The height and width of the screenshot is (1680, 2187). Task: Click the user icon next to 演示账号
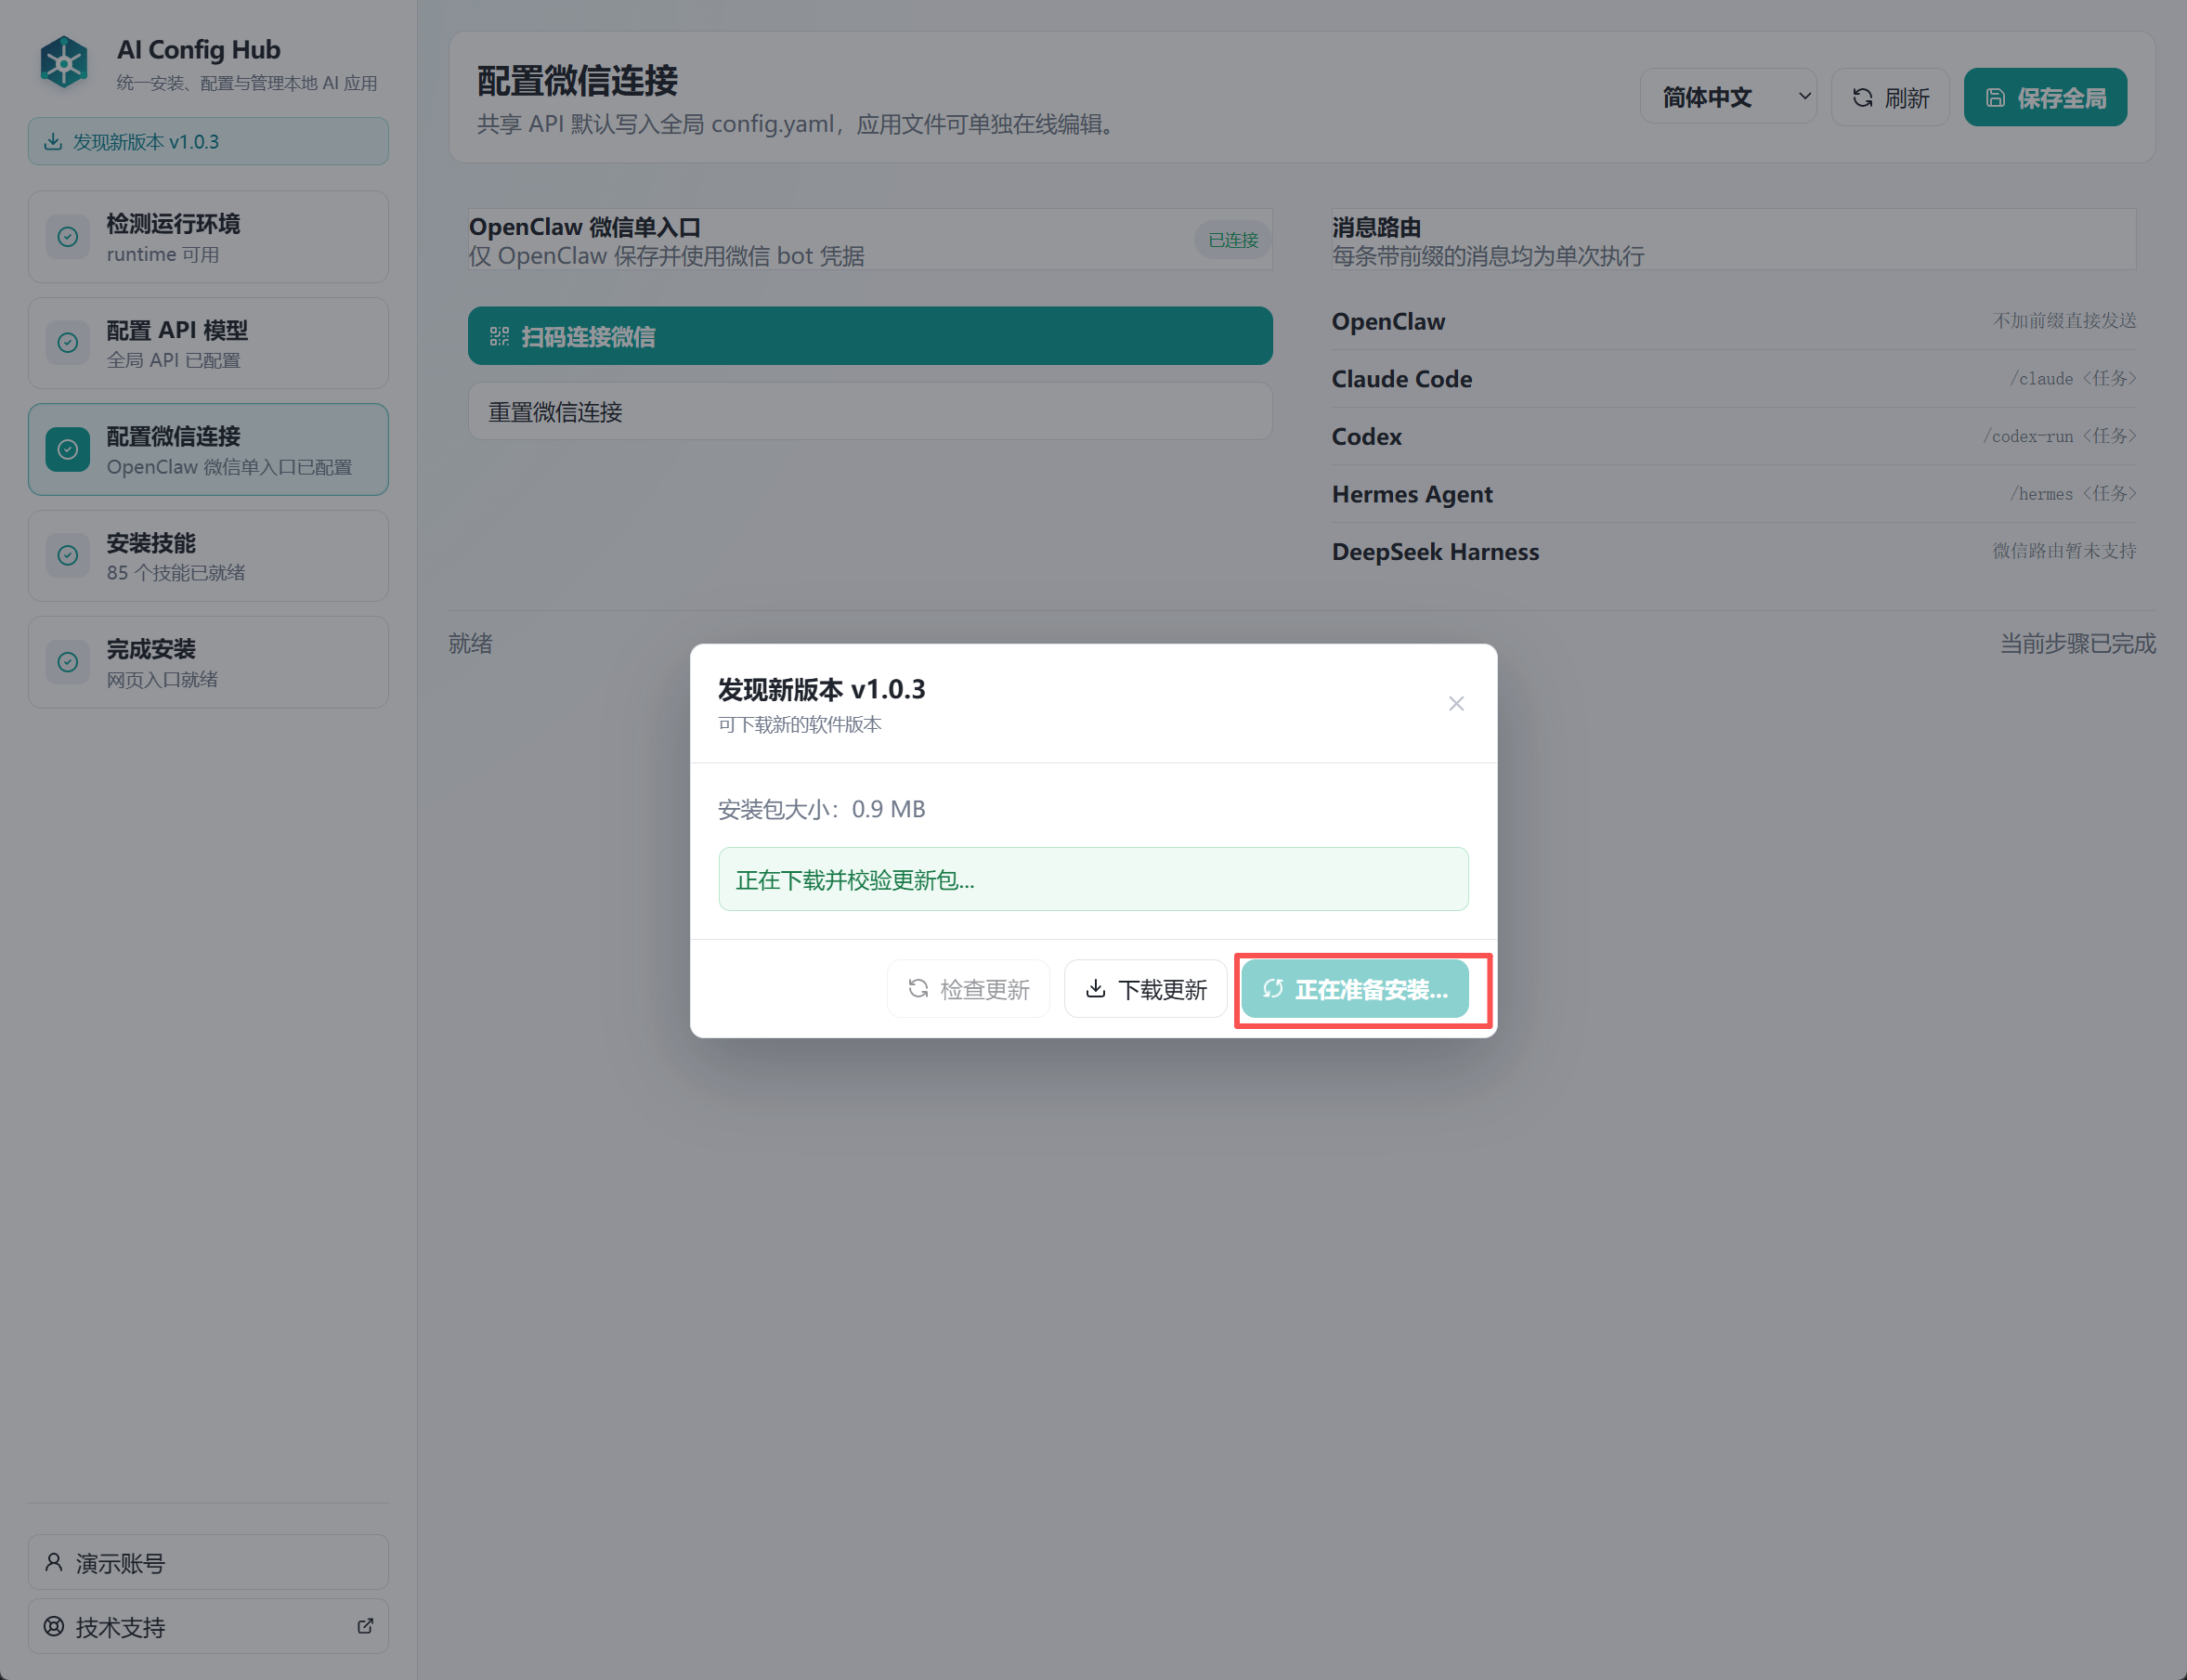click(54, 1562)
